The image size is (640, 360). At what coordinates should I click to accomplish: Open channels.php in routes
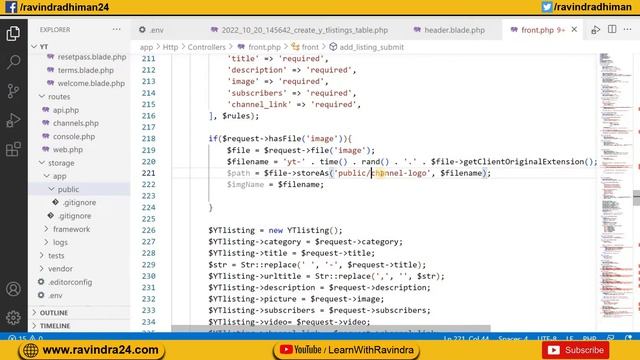[76, 123]
